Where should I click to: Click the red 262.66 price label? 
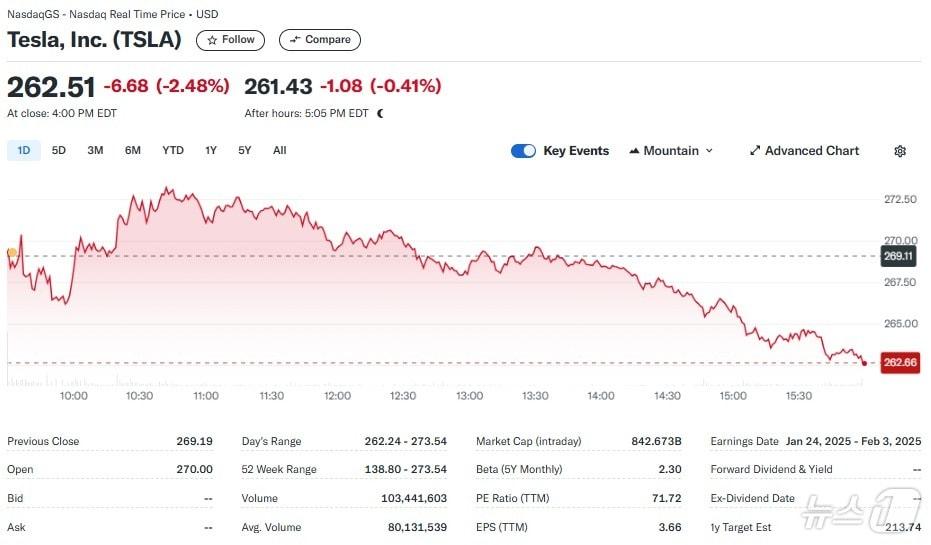point(898,363)
